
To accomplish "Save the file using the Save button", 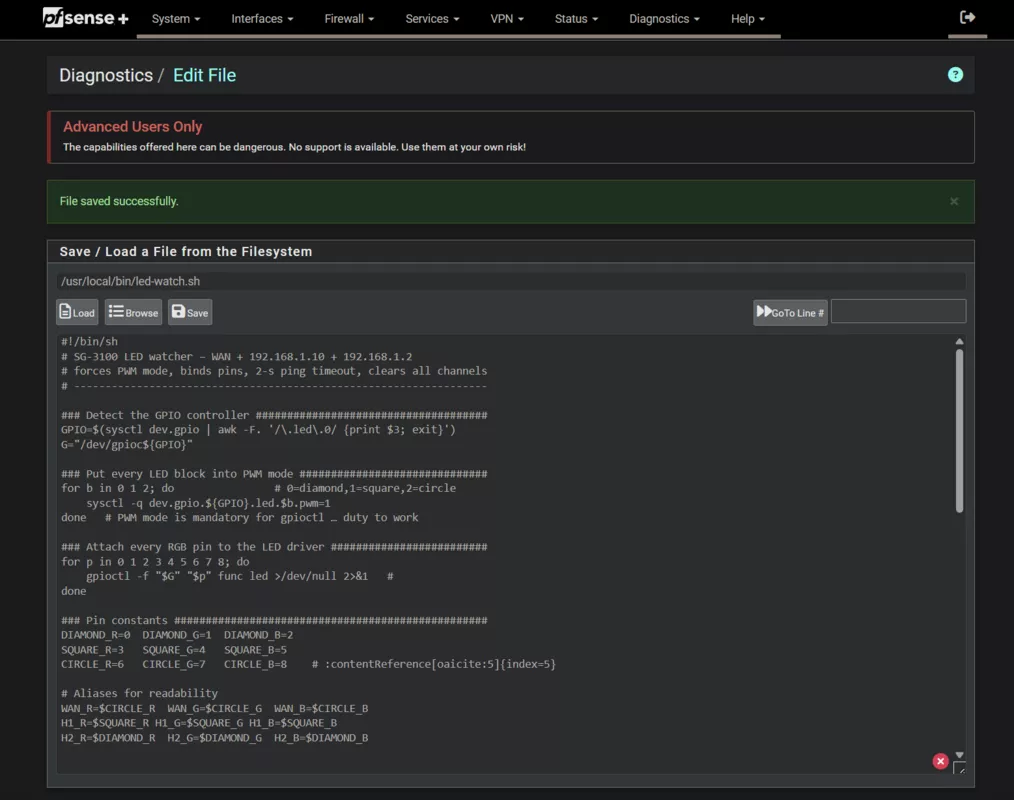I will 190,312.
